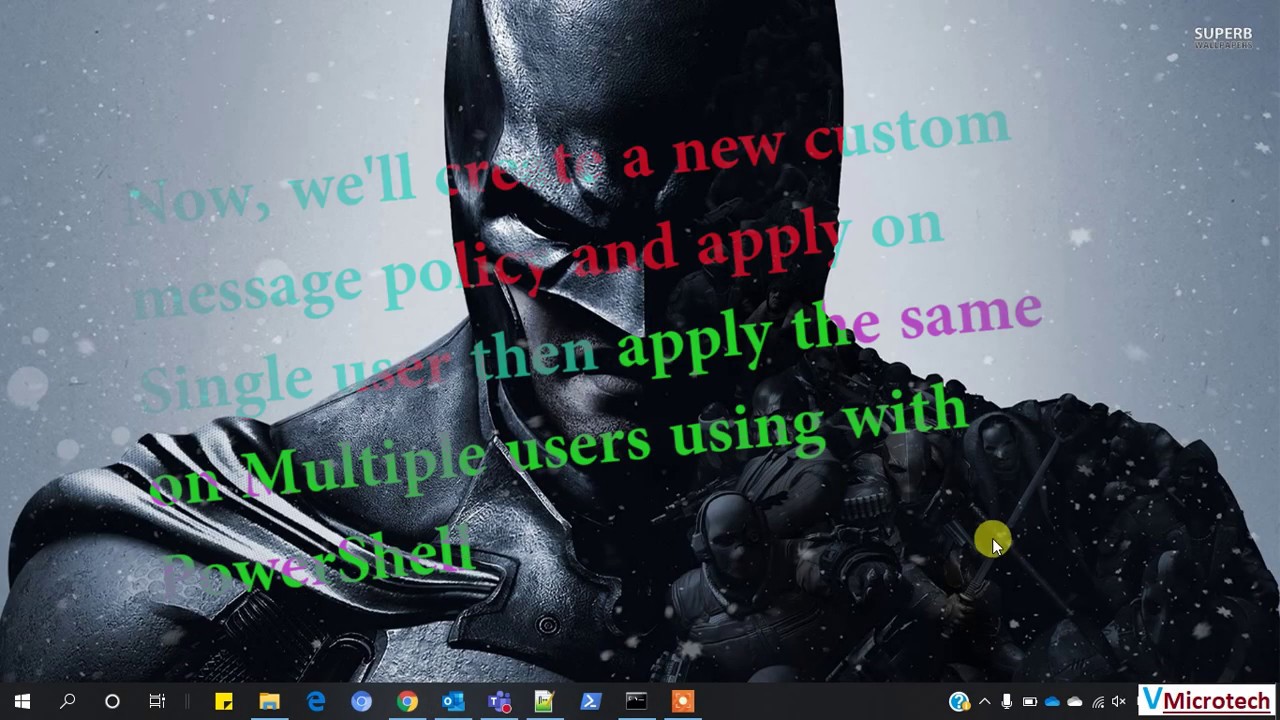
Task: Launch Microsoft Edge from taskbar
Action: (316, 702)
